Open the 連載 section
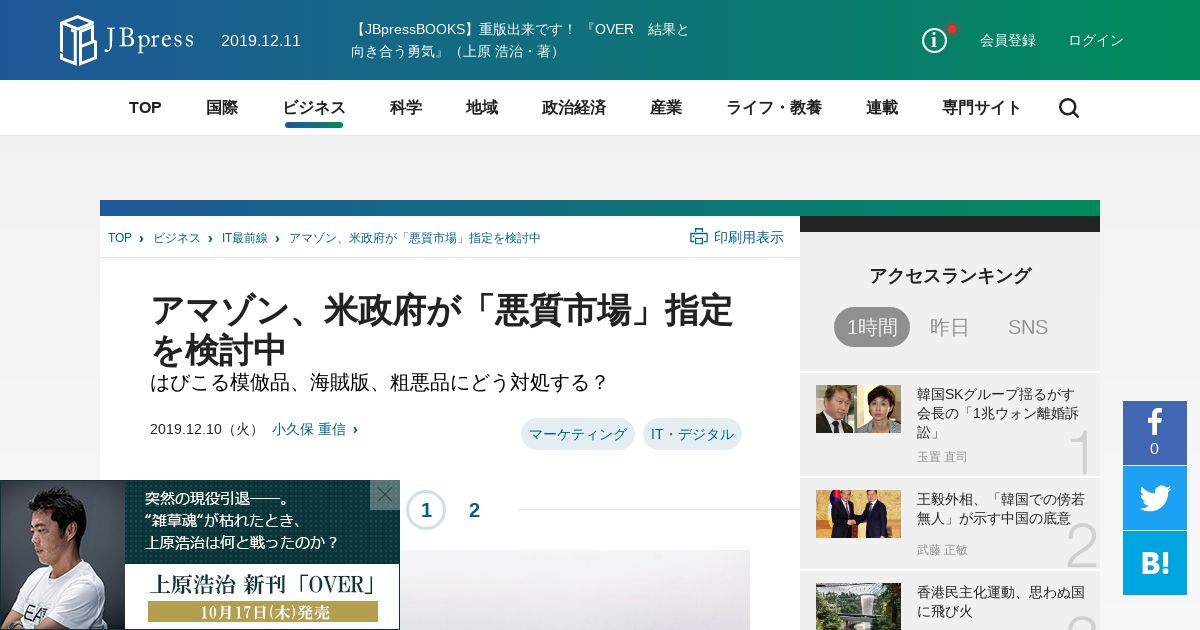Image resolution: width=1200 pixels, height=630 pixels. [x=882, y=108]
